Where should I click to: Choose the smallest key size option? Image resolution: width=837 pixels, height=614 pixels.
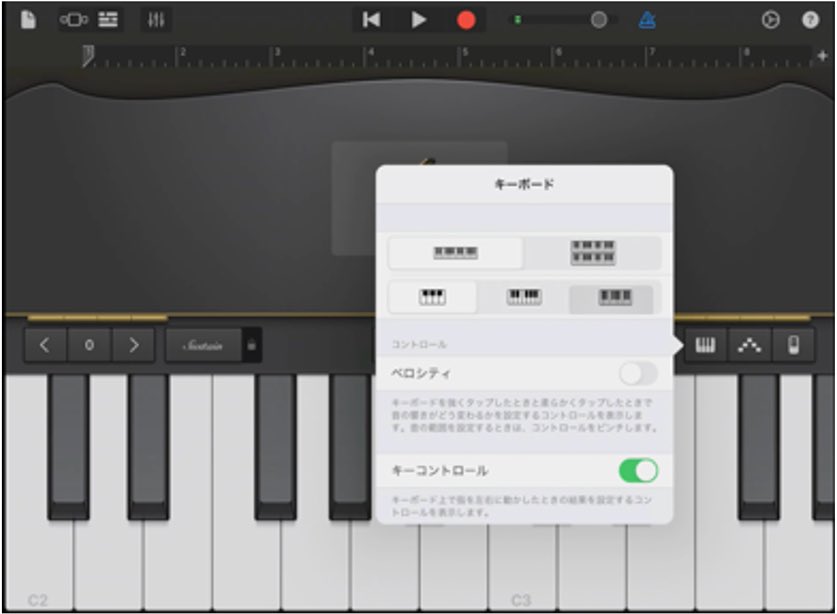click(x=614, y=297)
